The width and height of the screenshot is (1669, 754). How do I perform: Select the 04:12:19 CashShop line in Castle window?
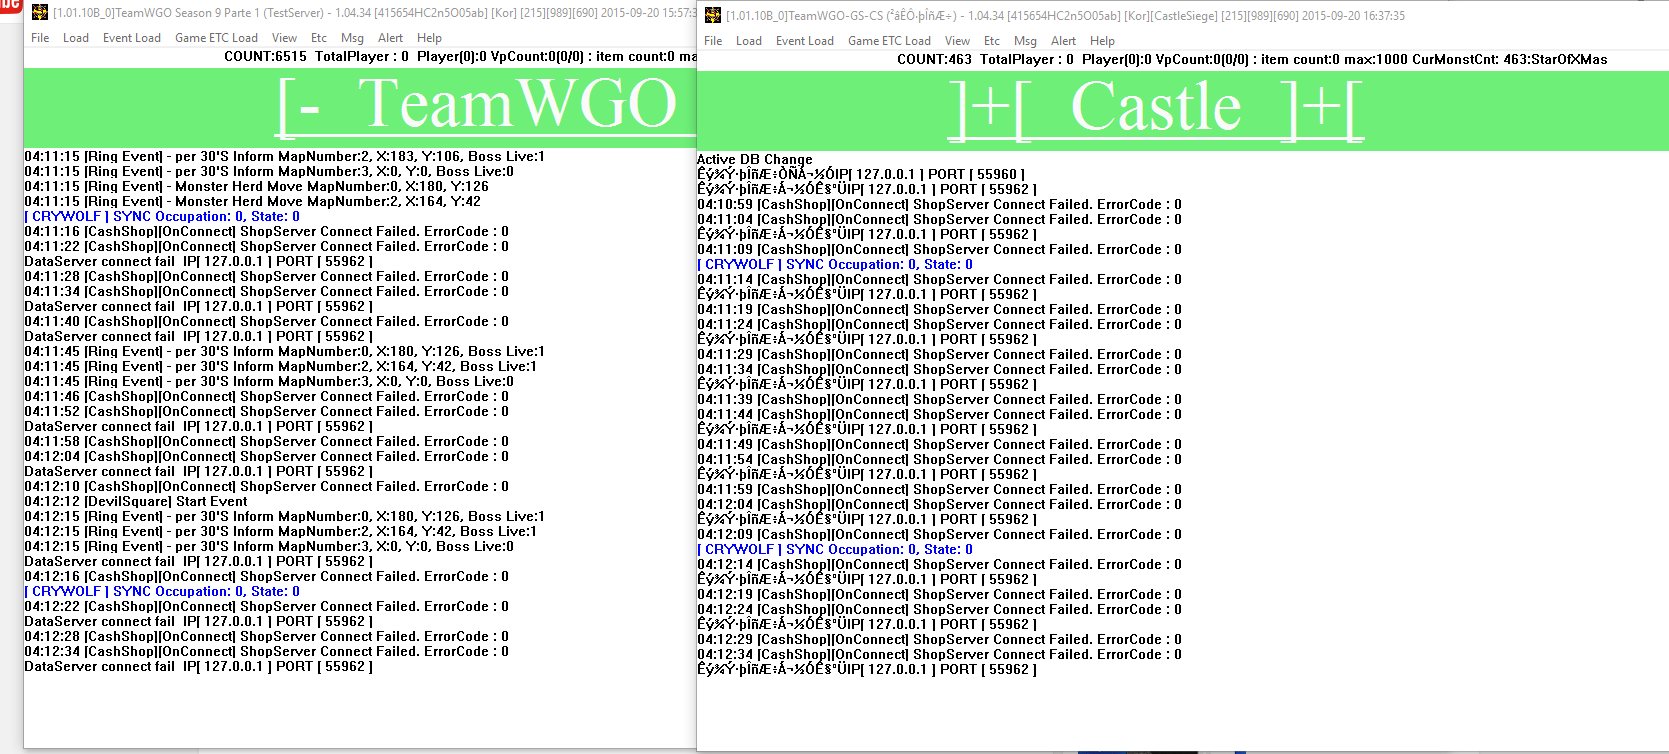pyautogui.click(x=939, y=594)
